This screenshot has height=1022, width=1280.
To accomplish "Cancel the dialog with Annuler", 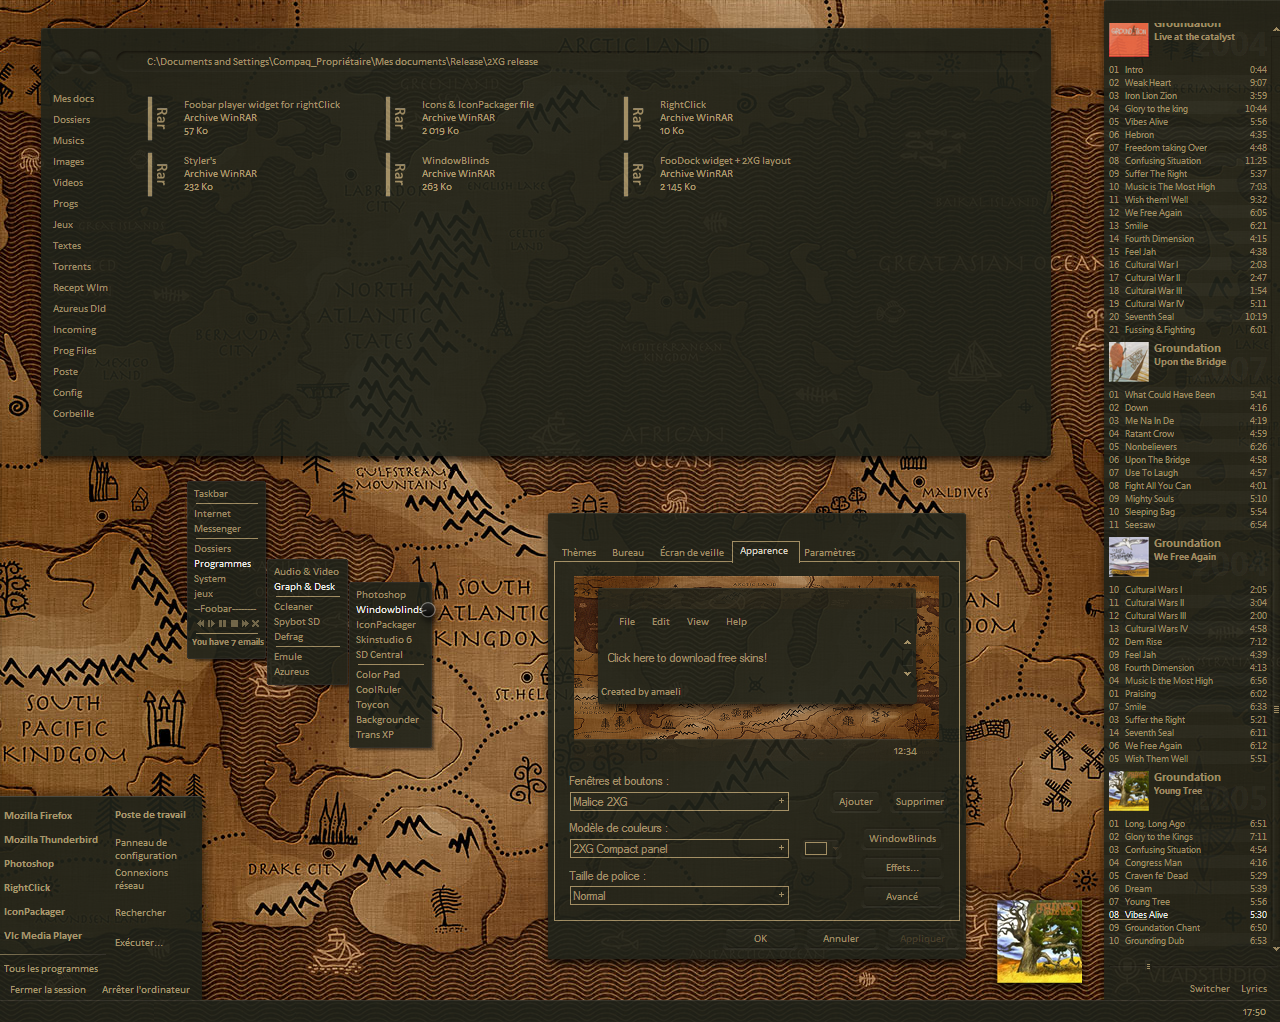I will [x=841, y=939].
